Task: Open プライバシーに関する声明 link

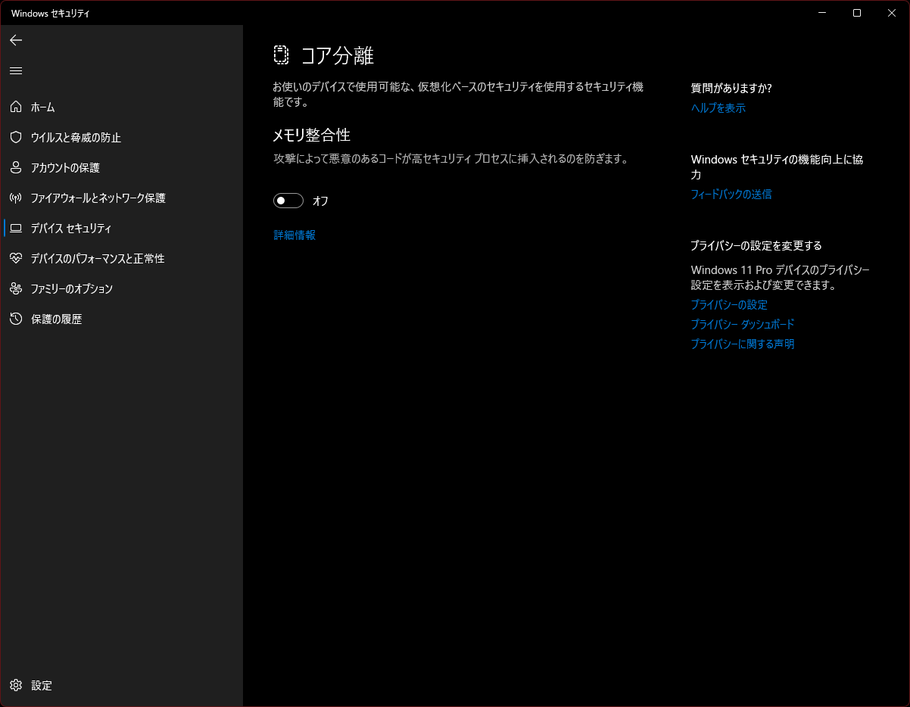Action: click(742, 344)
